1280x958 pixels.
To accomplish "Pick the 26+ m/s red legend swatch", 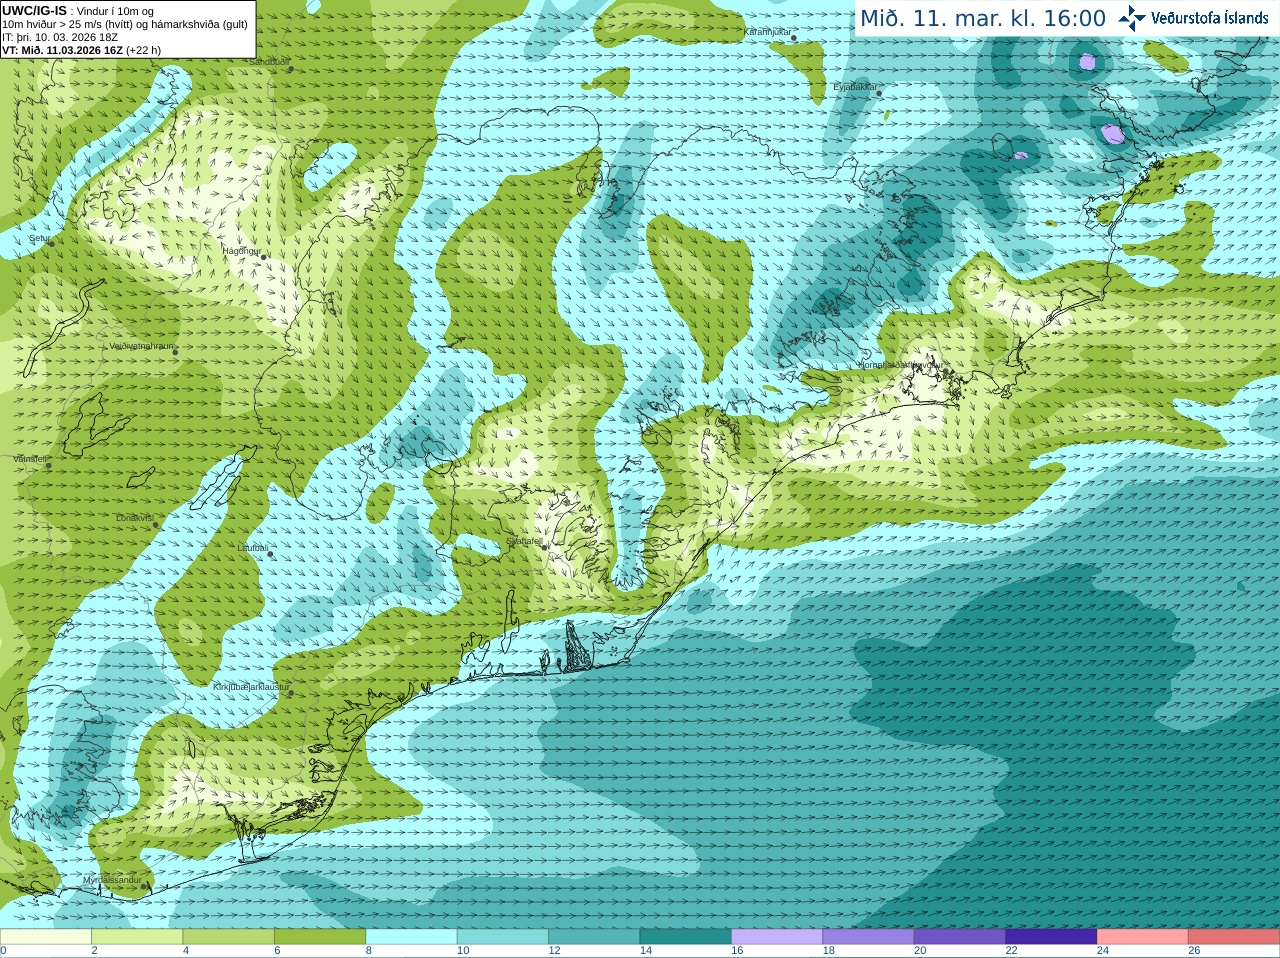I will point(1234,936).
